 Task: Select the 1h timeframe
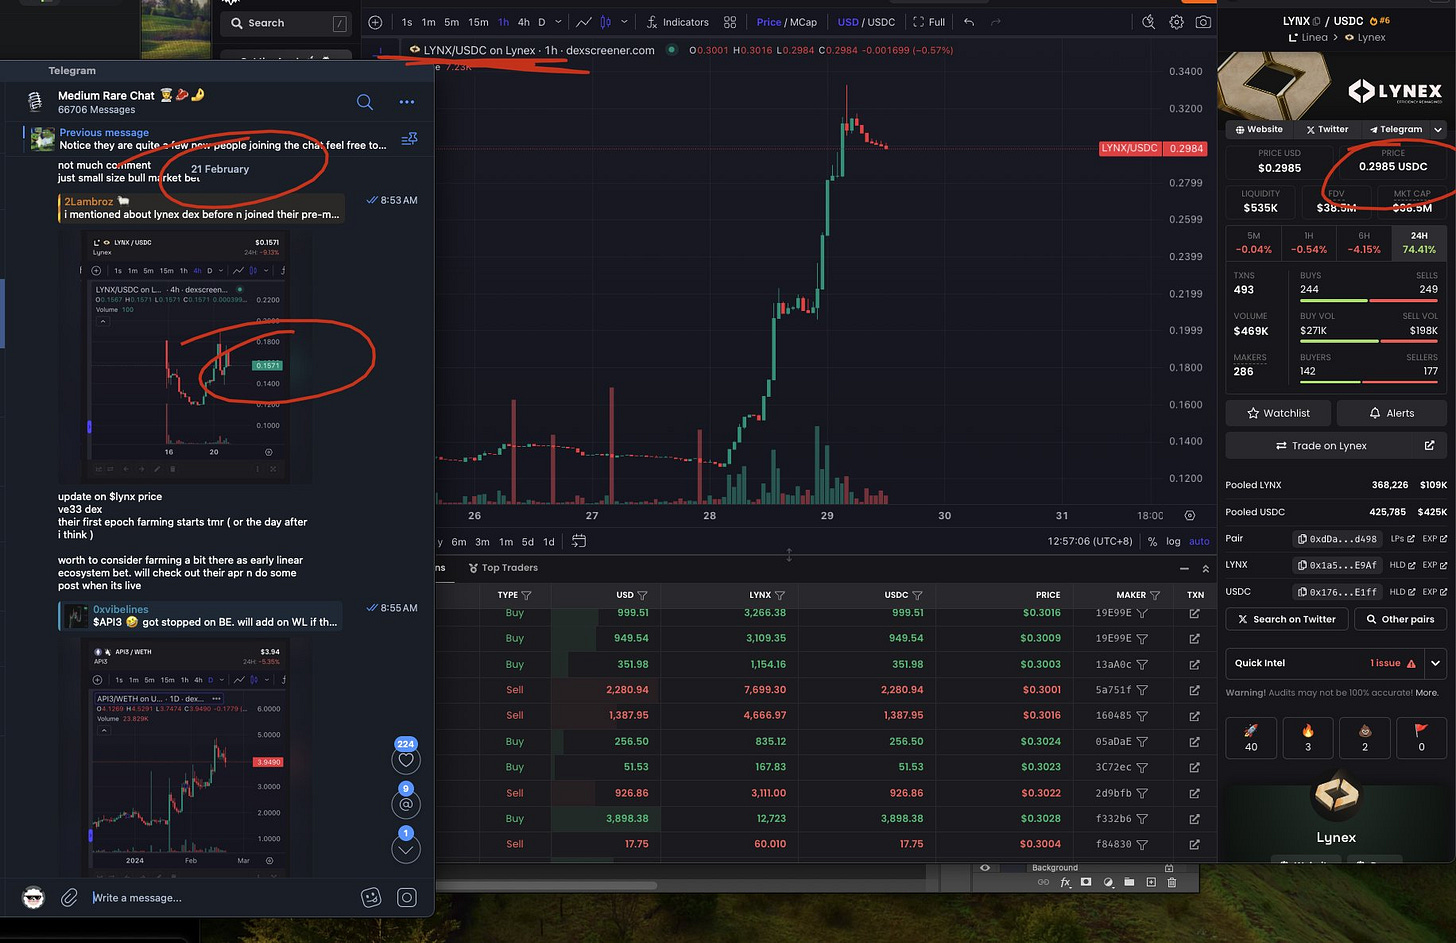503,22
